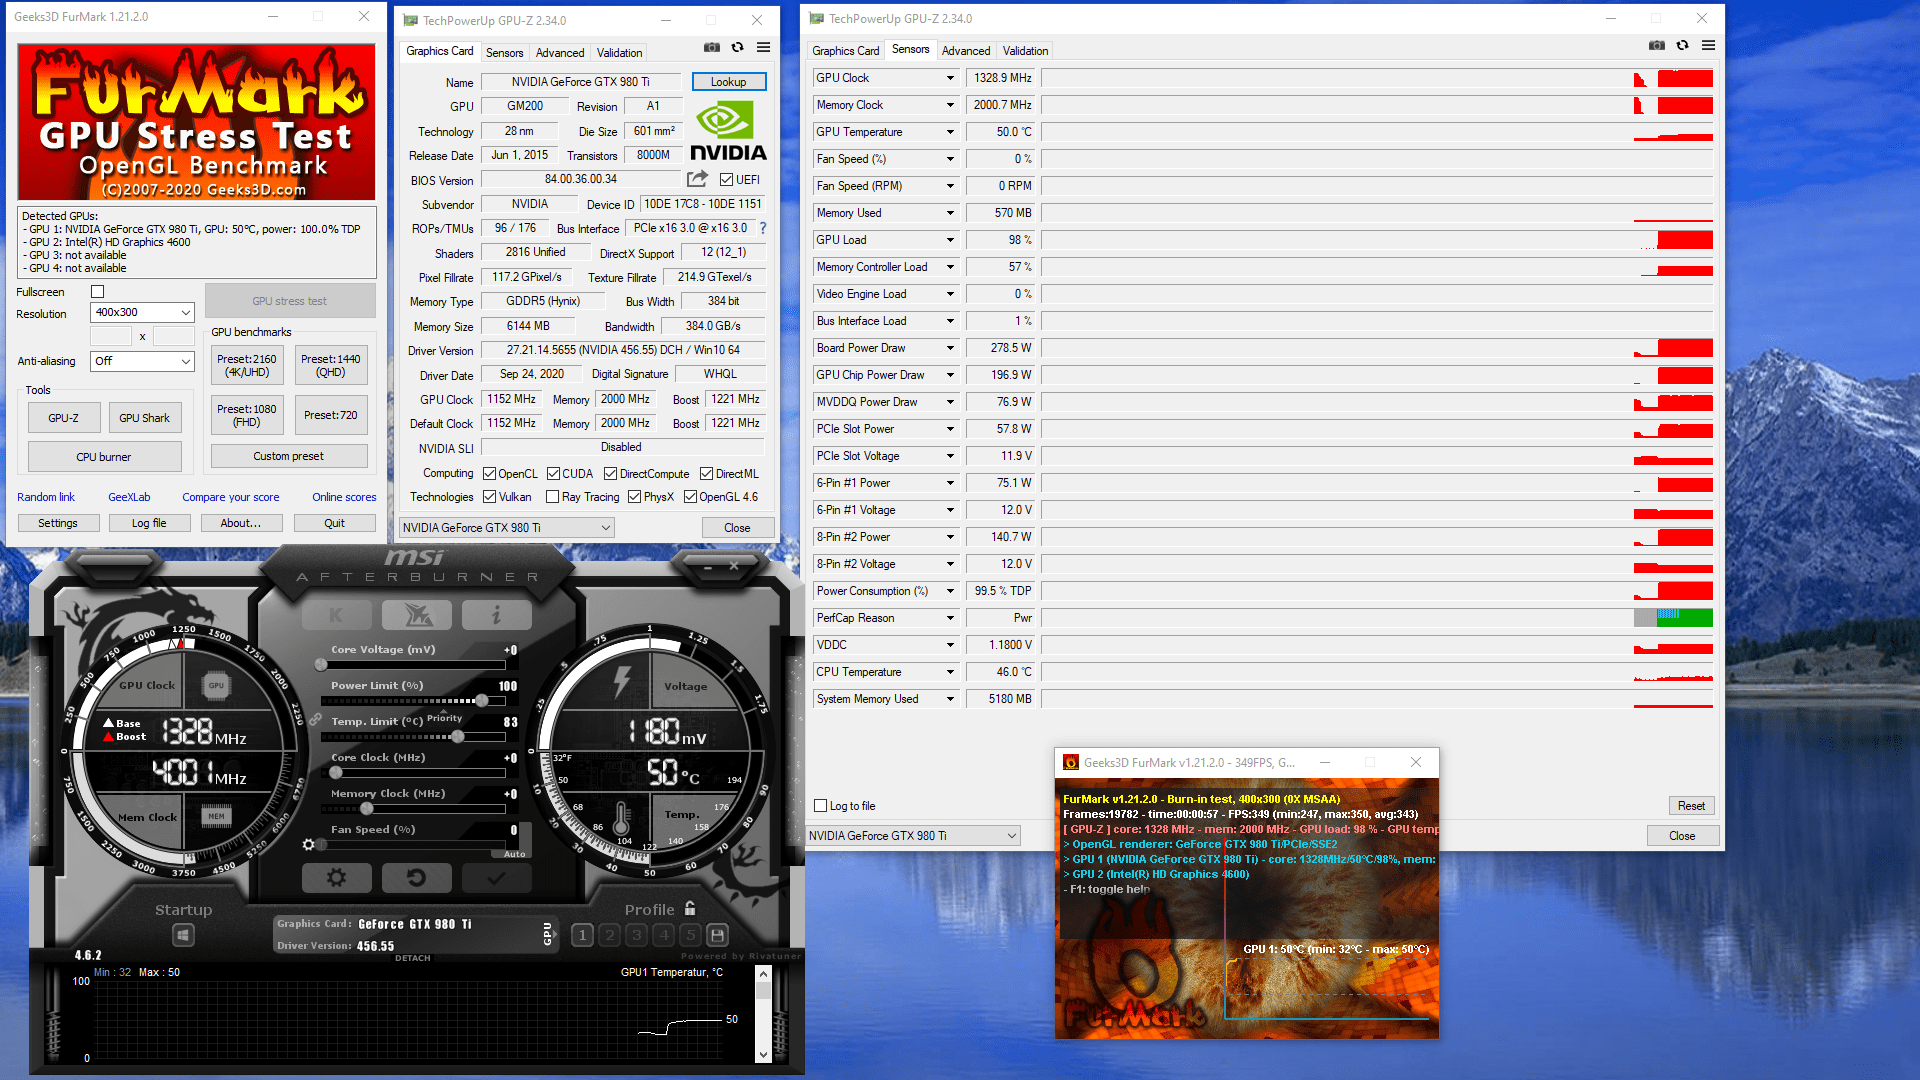Open the Afterburner settings gear button

pyautogui.click(x=336, y=878)
